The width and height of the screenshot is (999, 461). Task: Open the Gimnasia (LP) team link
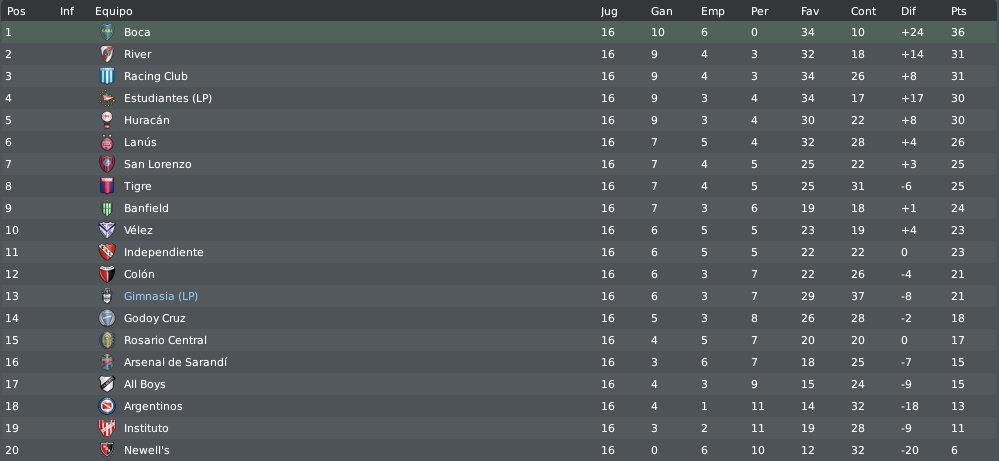[161, 296]
